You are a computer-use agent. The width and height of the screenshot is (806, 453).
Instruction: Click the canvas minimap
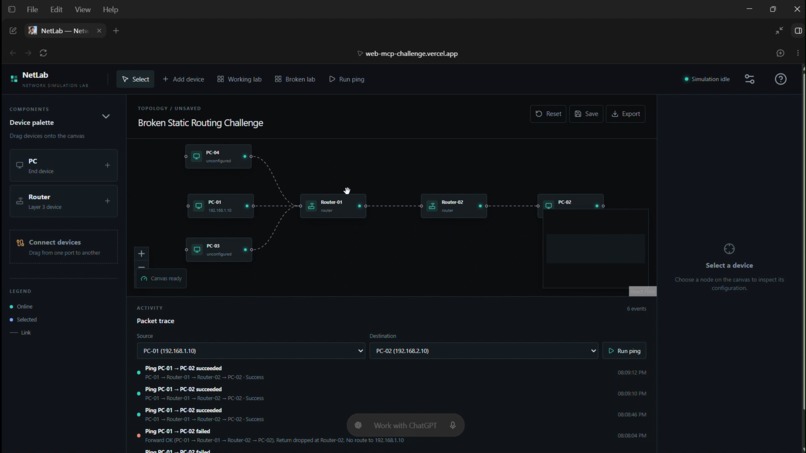pyautogui.click(x=595, y=248)
